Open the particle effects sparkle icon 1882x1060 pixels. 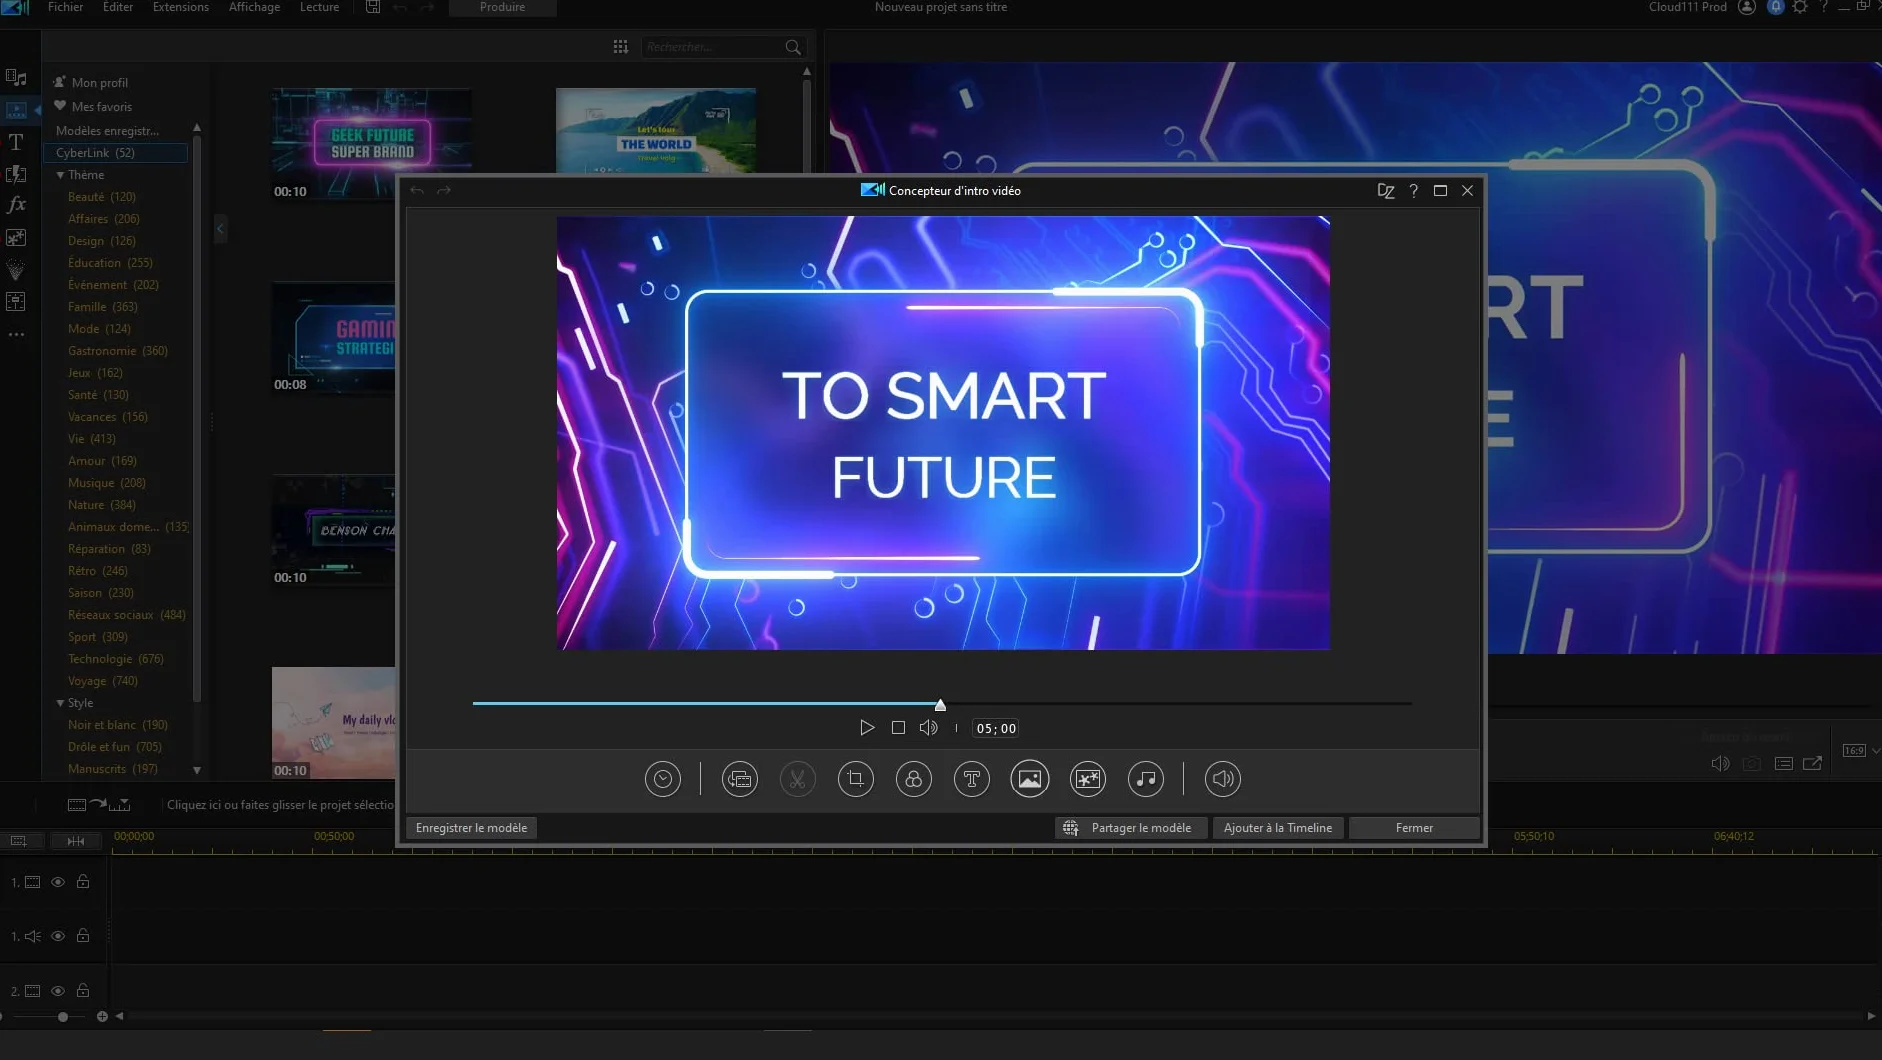pyautogui.click(x=1087, y=779)
